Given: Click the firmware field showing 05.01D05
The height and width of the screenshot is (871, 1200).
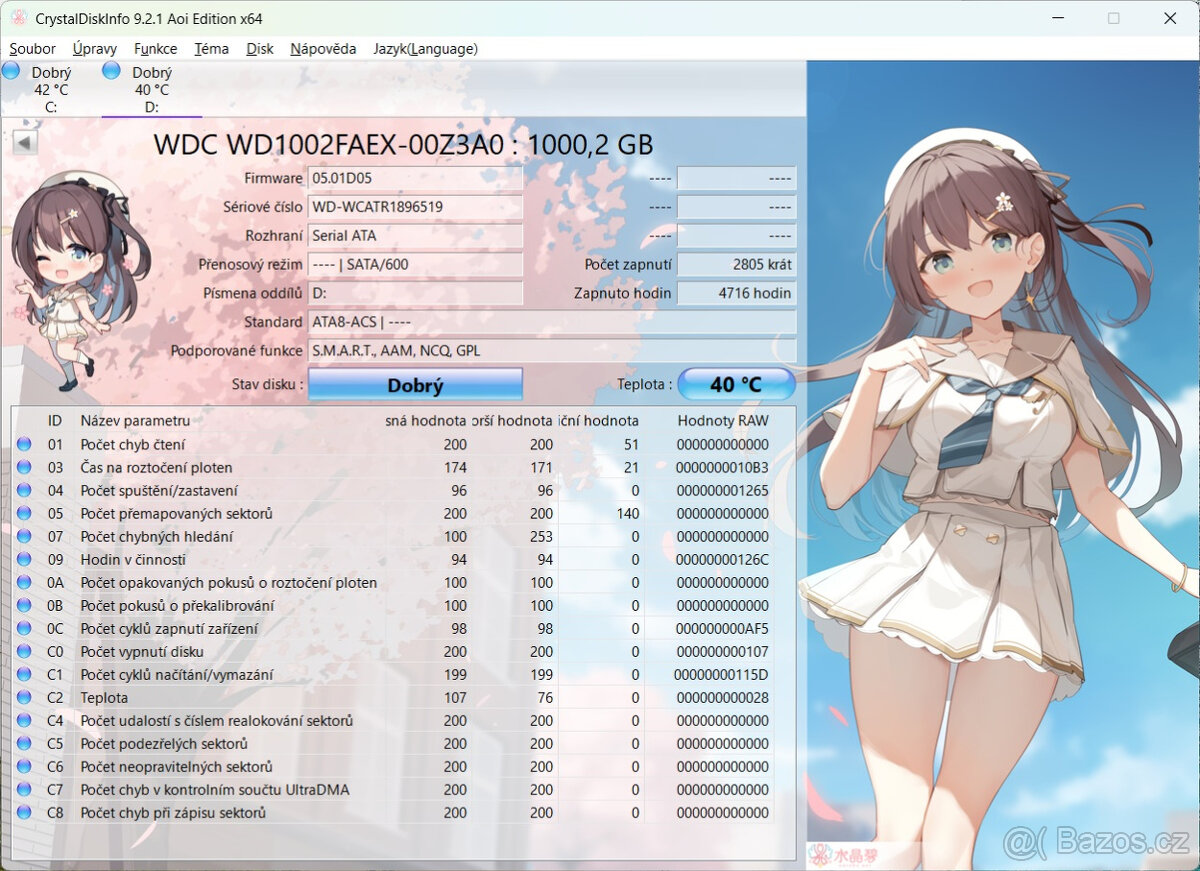Looking at the screenshot, I should coord(416,178).
